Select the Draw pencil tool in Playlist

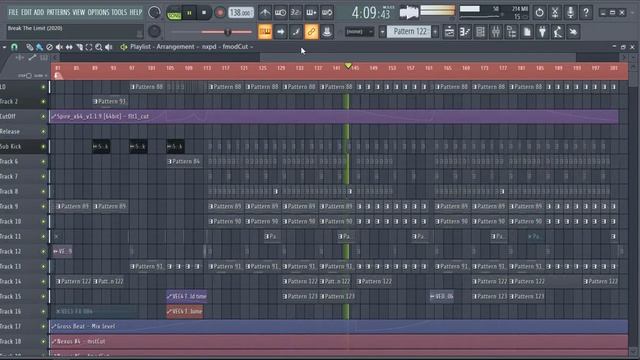(x=29, y=47)
